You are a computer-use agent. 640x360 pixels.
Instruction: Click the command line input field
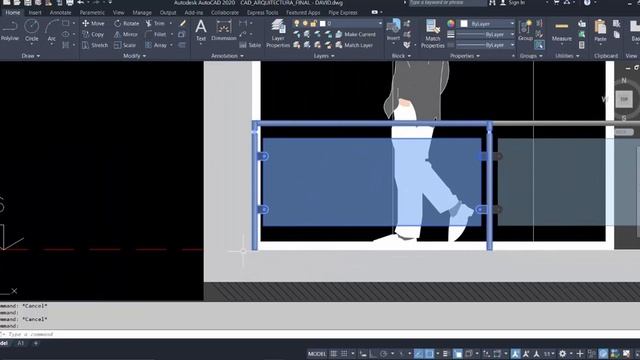(320, 334)
